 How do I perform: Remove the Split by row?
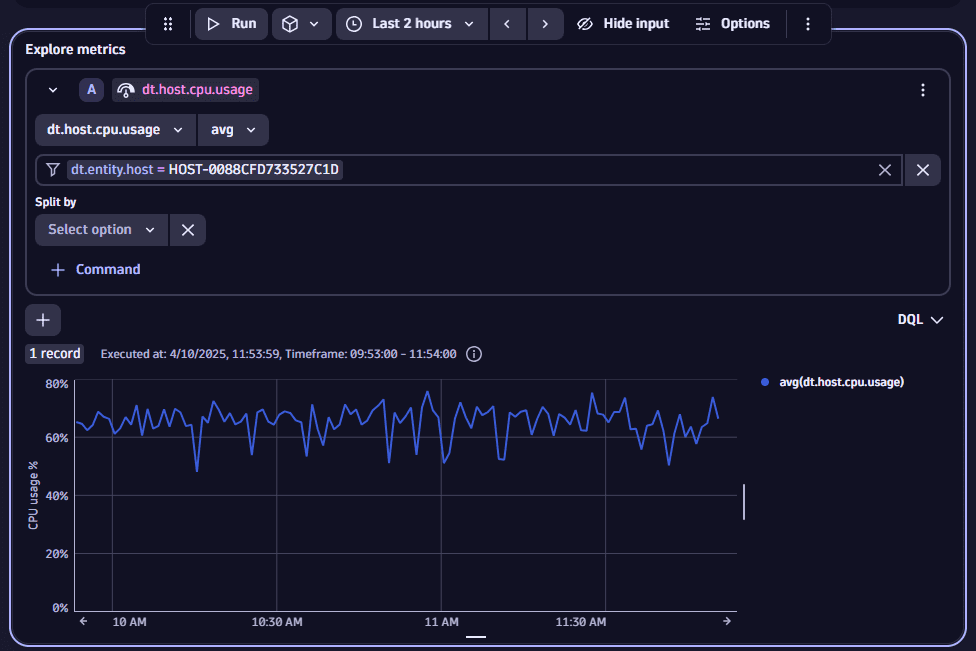[188, 230]
